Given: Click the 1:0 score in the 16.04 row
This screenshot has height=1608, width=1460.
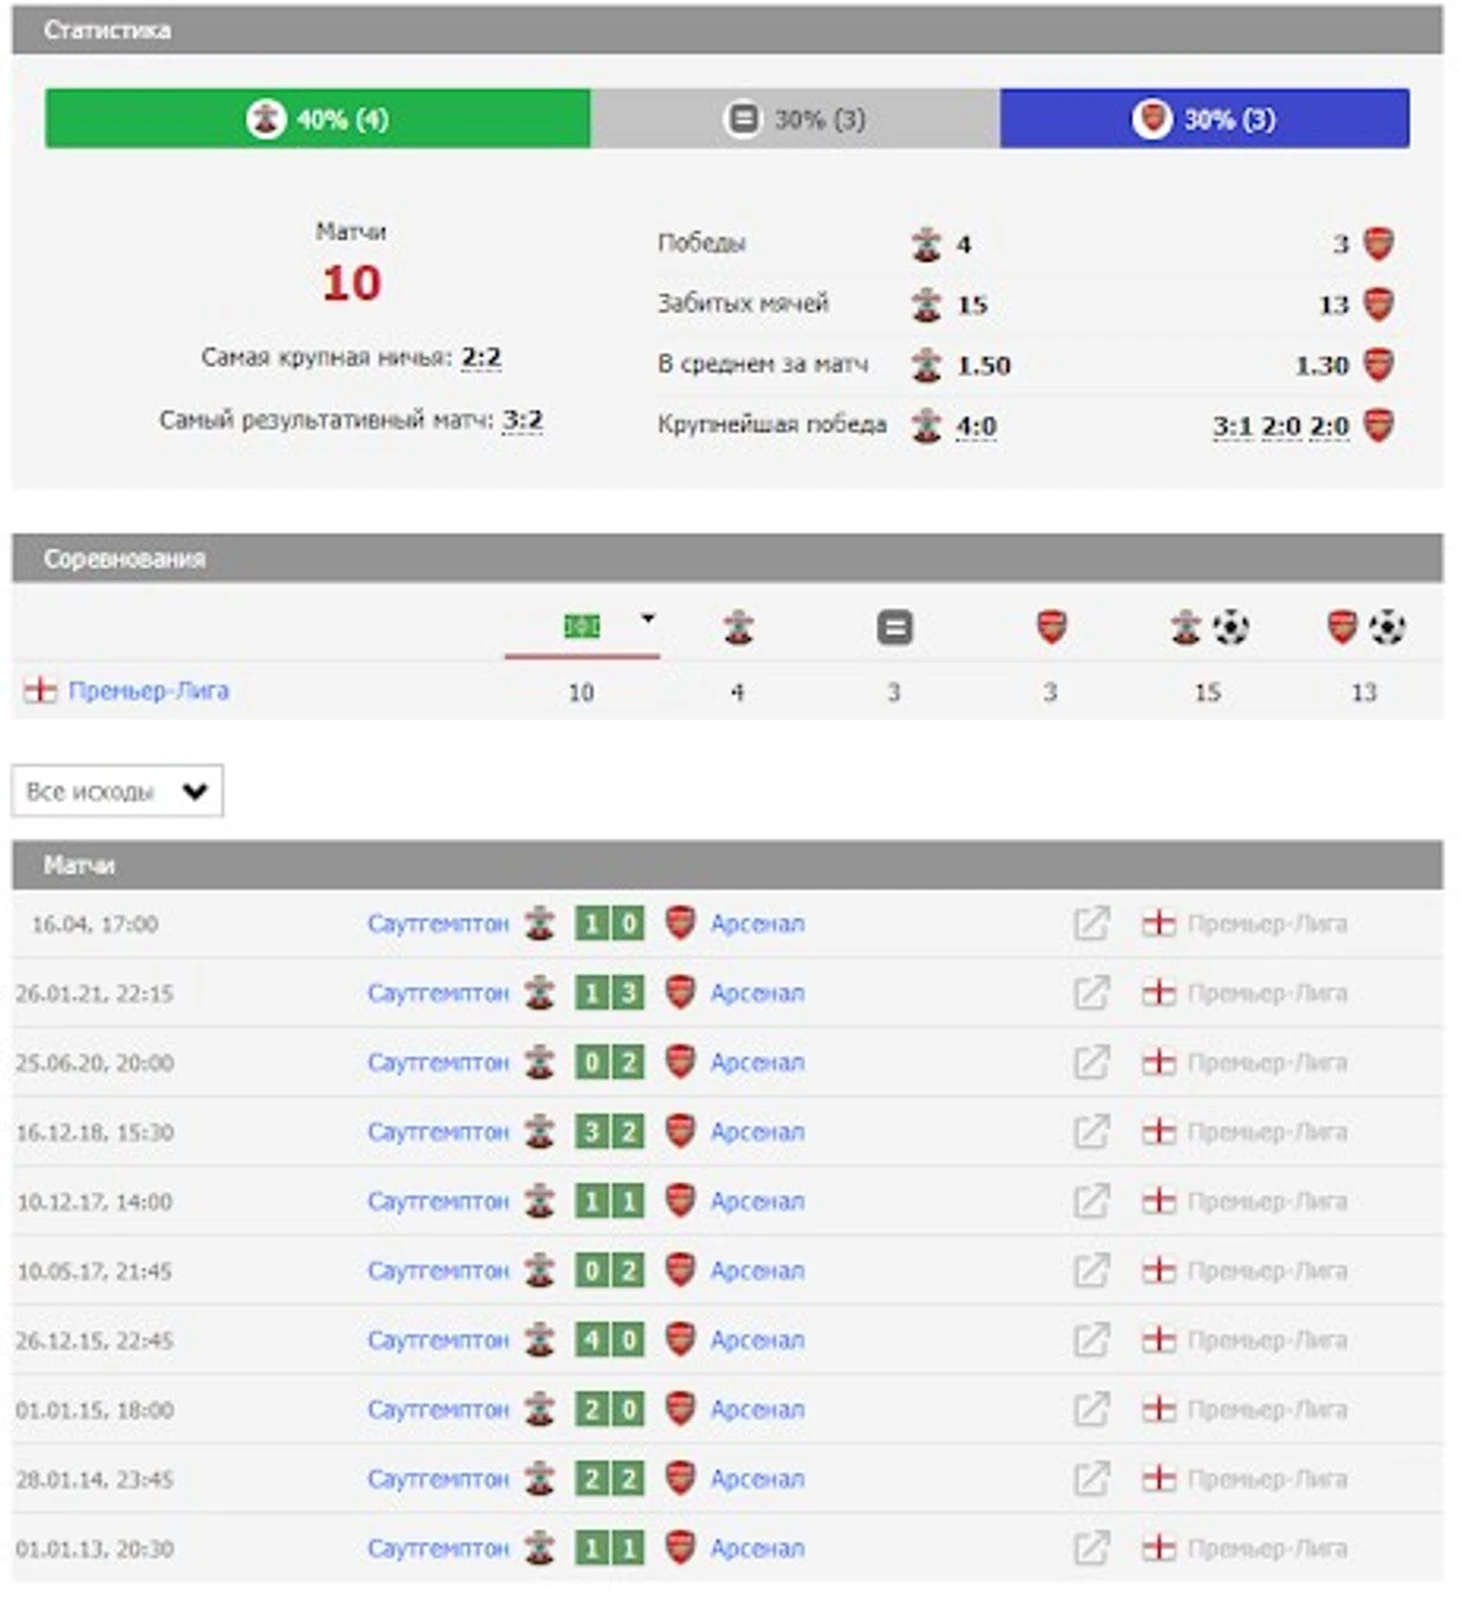Looking at the screenshot, I should (610, 923).
